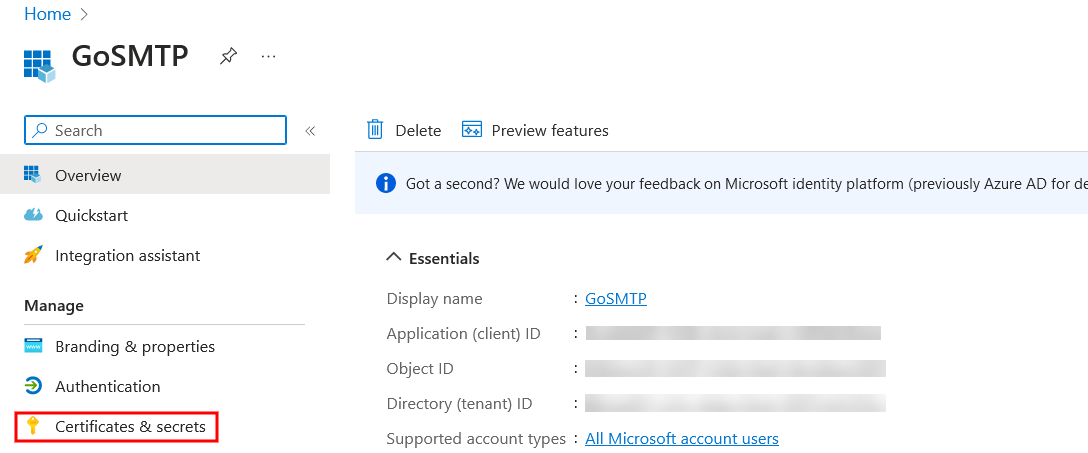Click the Branding & properties www icon

33,345
